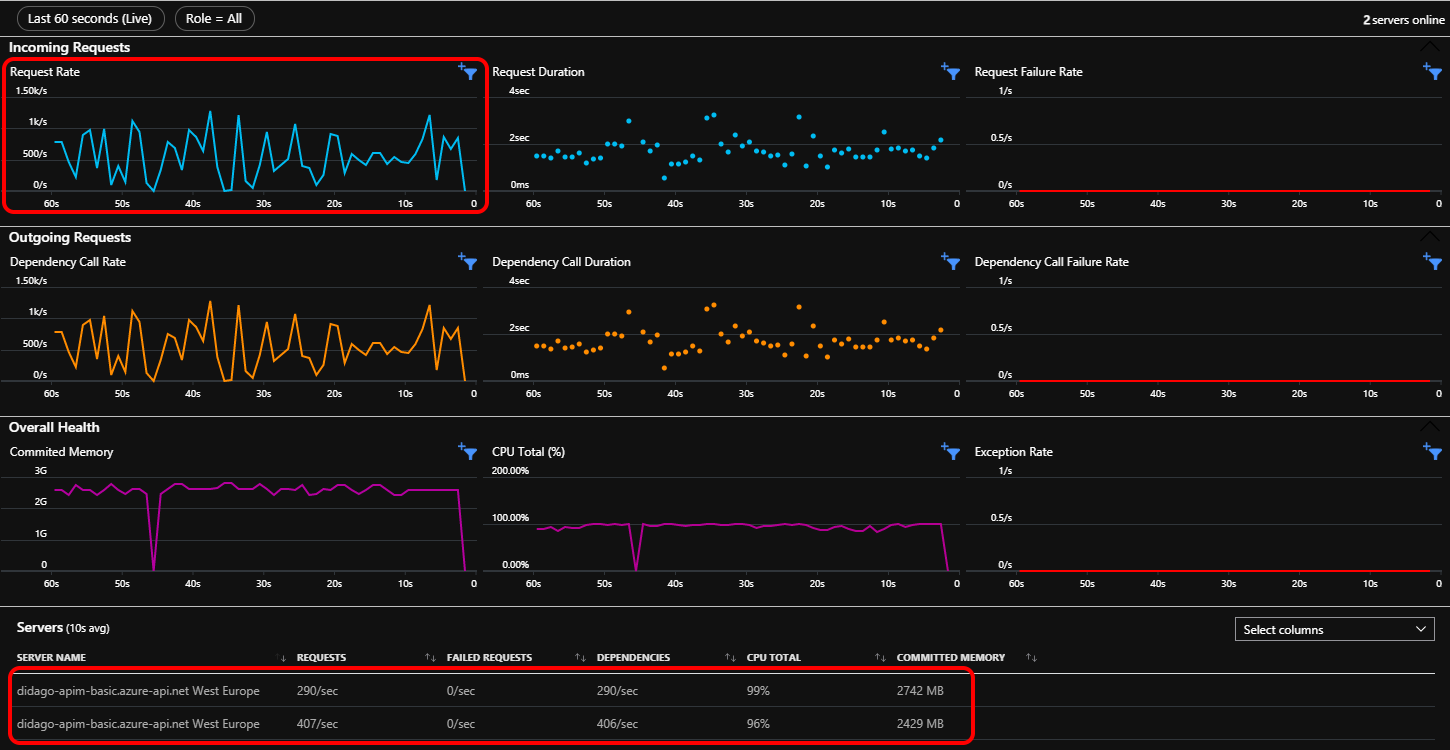1450x750 pixels.
Task: Add filter on Commited Memory chart
Action: [x=469, y=451]
